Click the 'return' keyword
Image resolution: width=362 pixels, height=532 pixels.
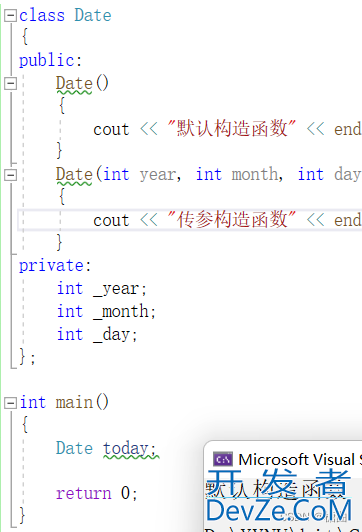point(83,493)
